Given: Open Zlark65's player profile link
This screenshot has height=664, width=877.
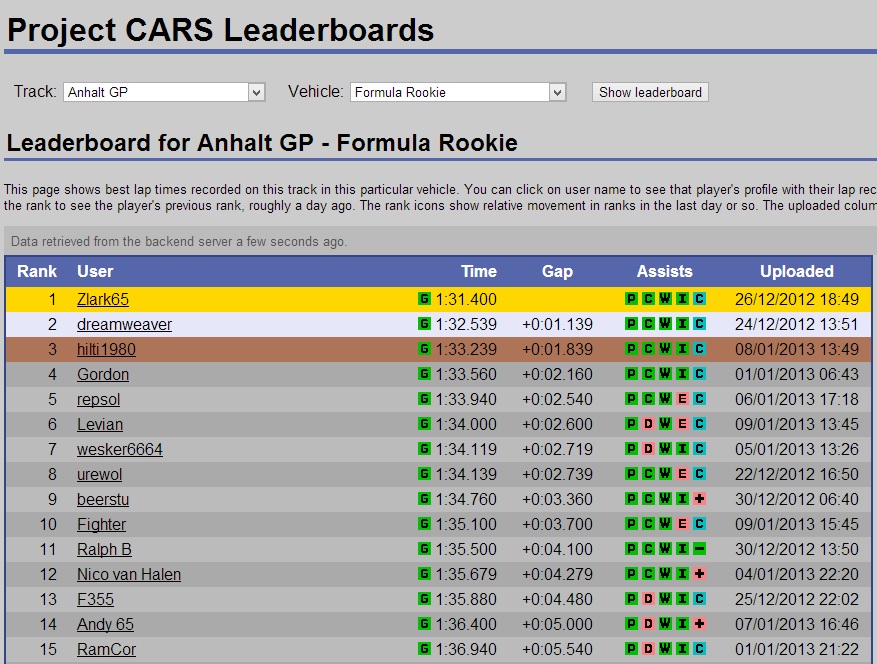Looking at the screenshot, I should click(x=102, y=299).
